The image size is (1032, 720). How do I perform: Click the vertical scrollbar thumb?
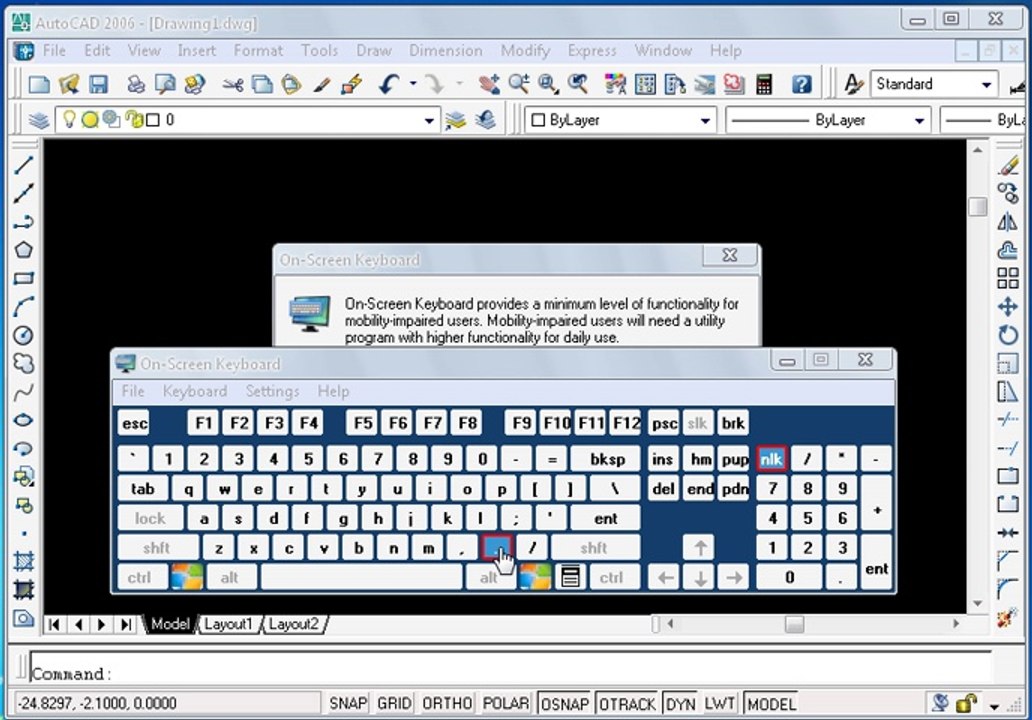977,207
